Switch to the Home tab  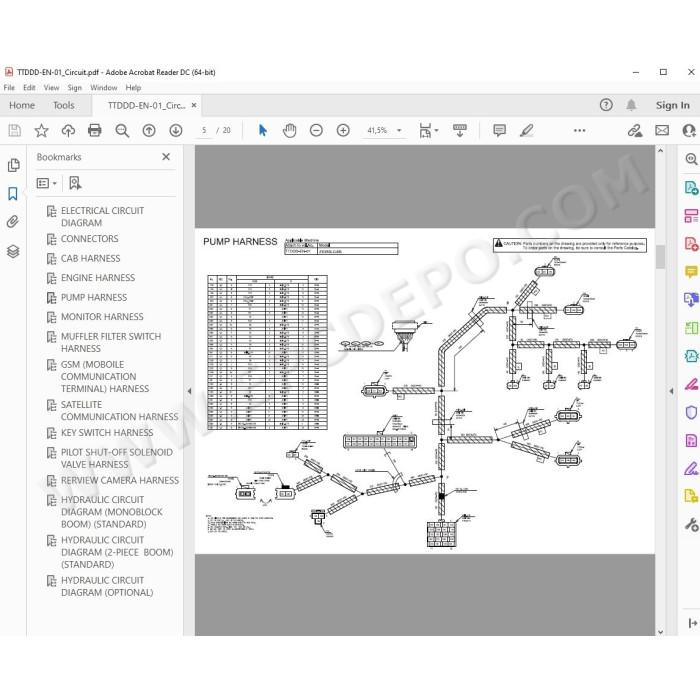[x=22, y=105]
